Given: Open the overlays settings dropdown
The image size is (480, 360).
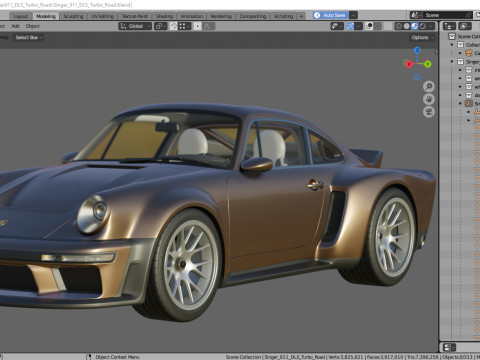Looking at the screenshot, I should 378,26.
